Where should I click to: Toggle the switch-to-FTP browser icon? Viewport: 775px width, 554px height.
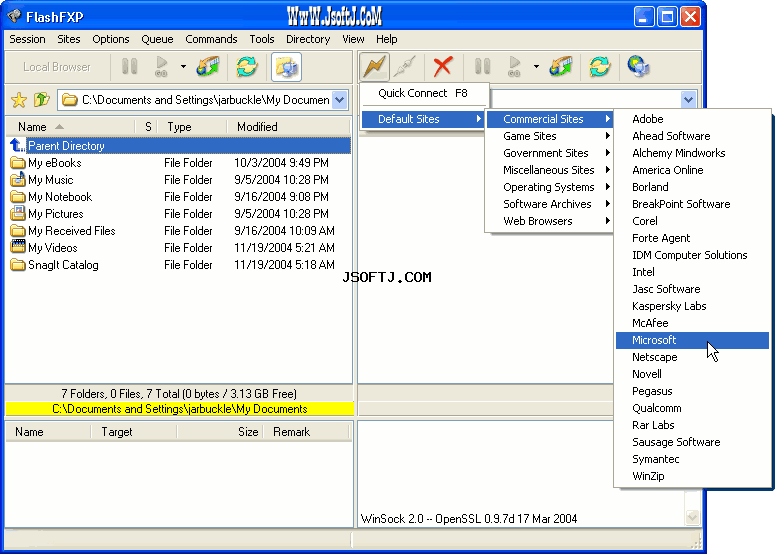(286, 67)
